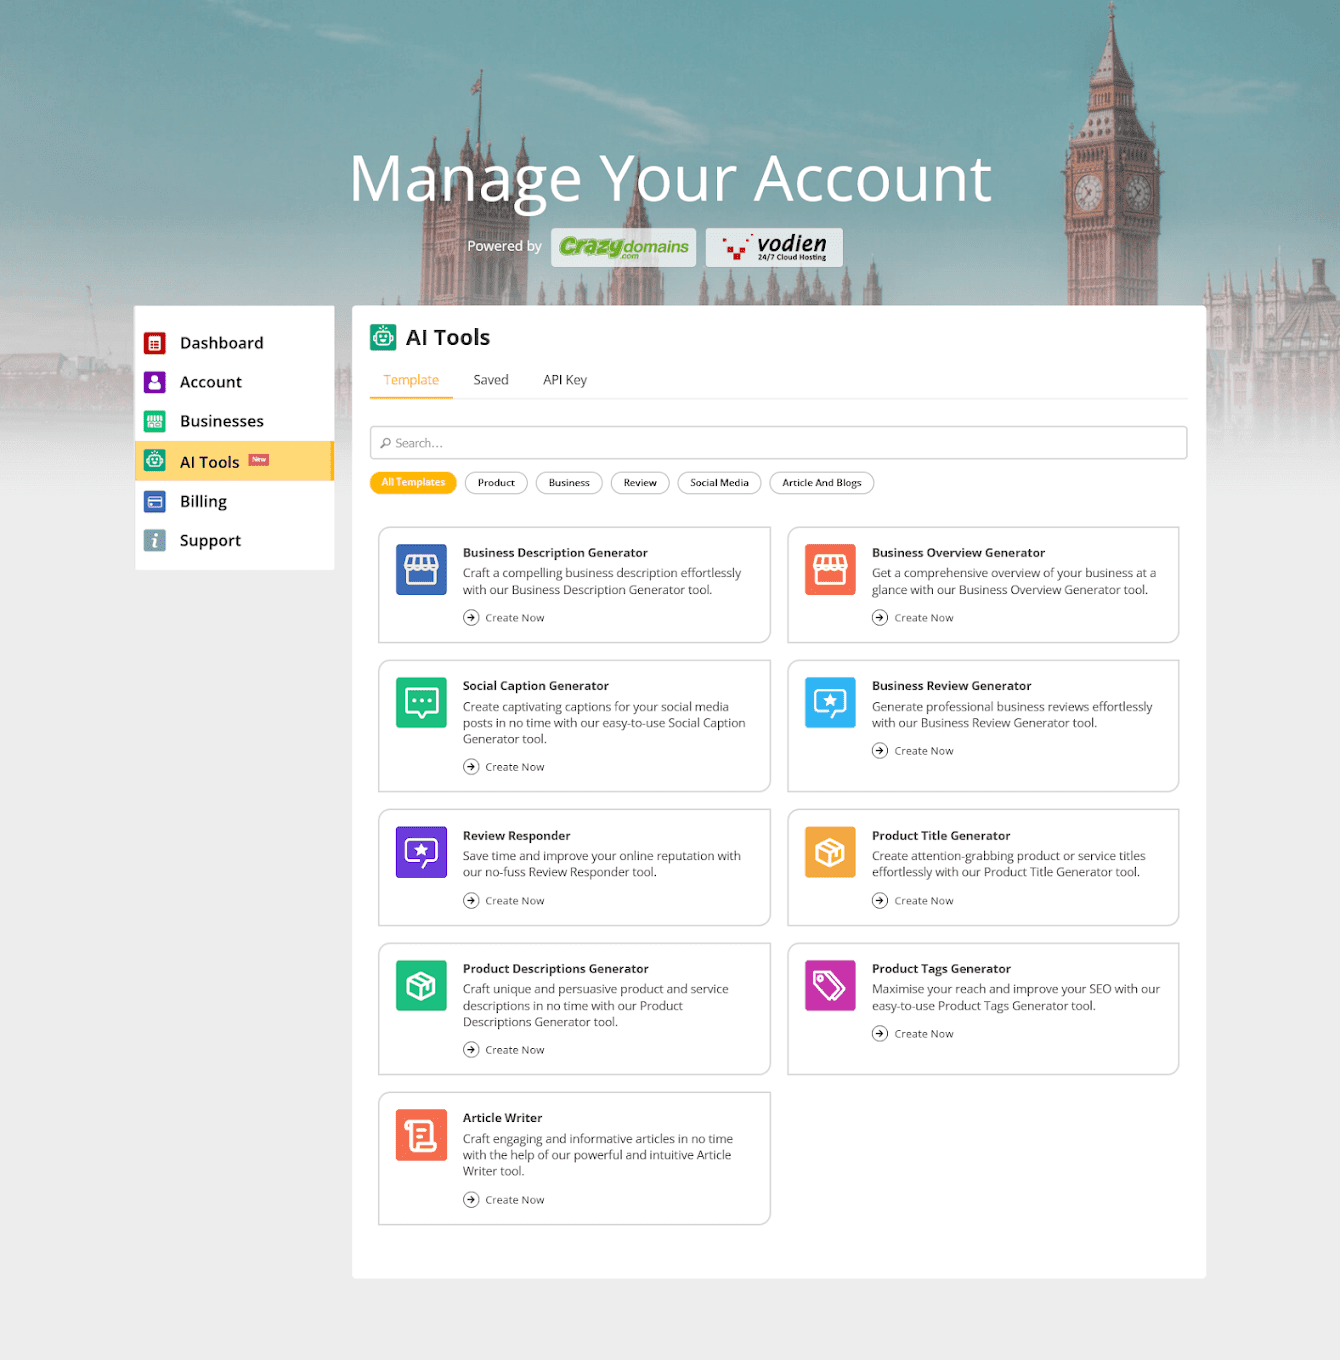Screen dimensions: 1340x1360
Task: Open the API Key tab
Action: tap(564, 380)
